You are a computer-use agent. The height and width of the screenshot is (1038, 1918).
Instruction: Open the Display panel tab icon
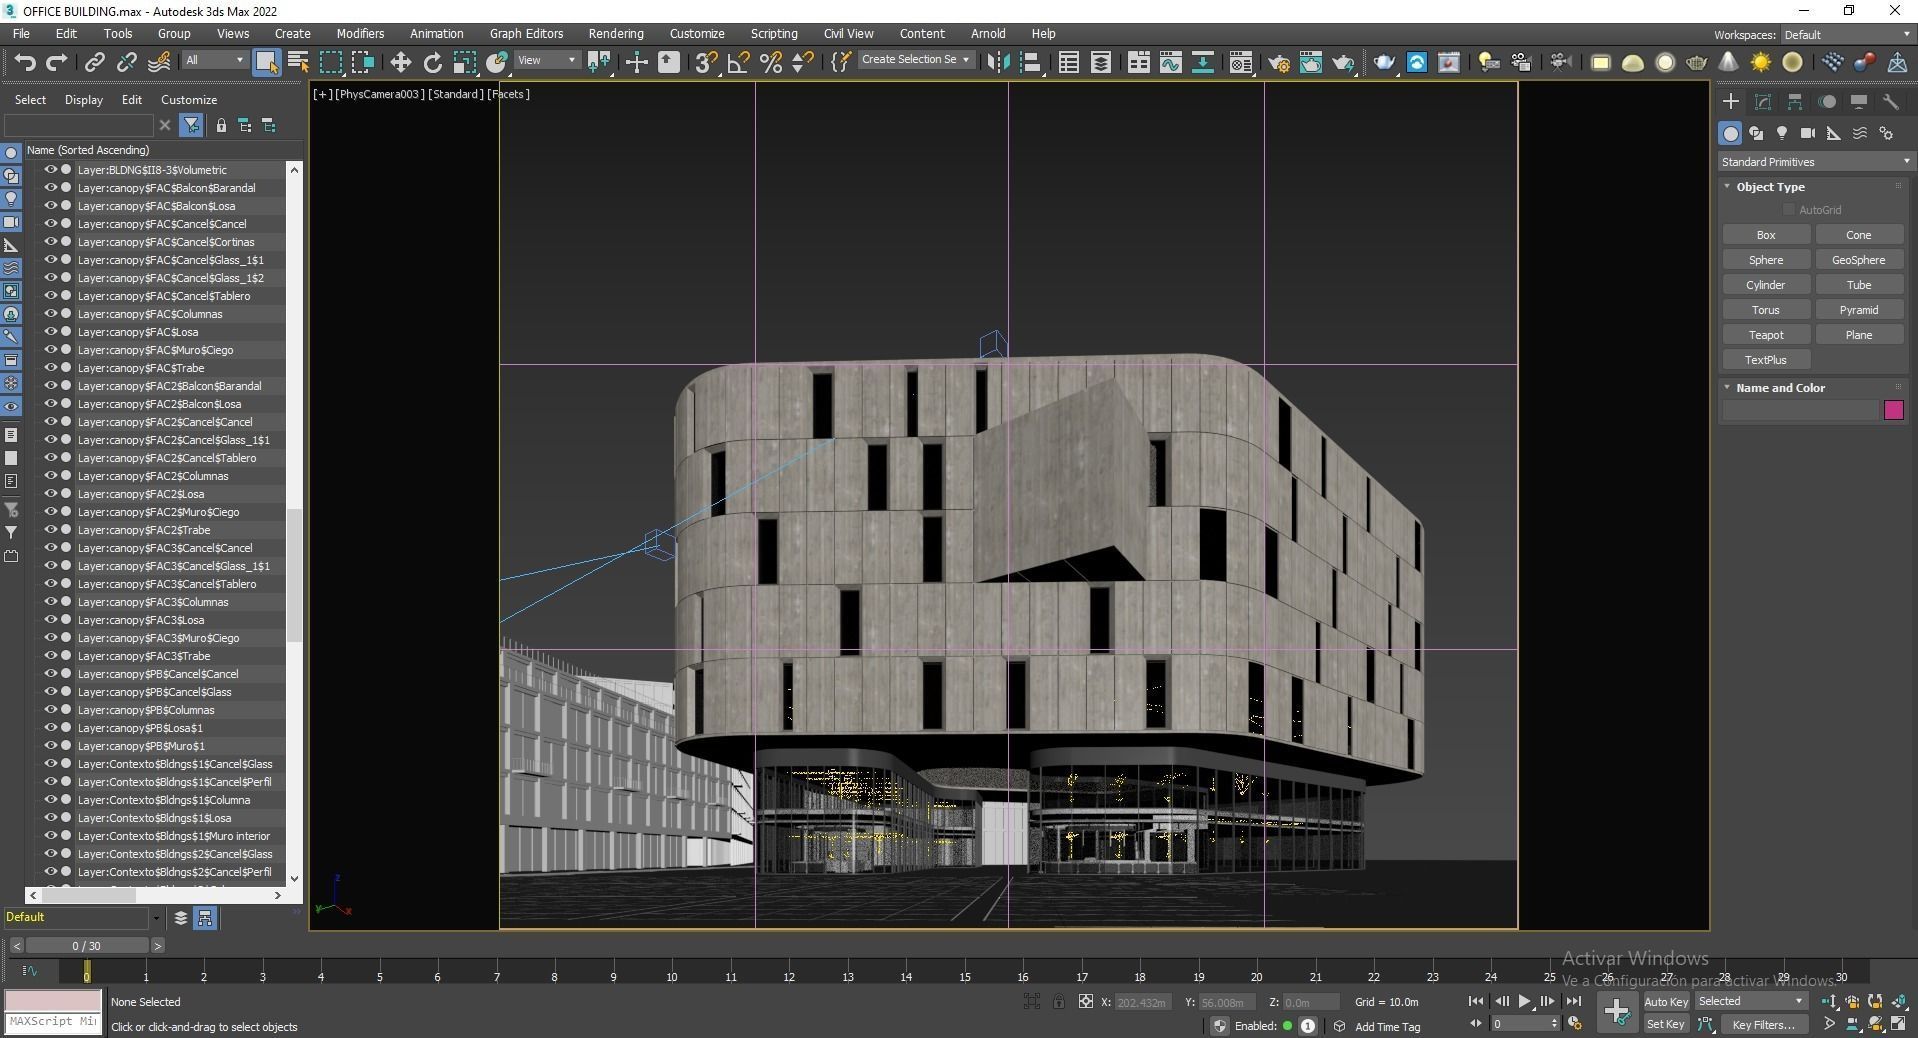point(1859,102)
